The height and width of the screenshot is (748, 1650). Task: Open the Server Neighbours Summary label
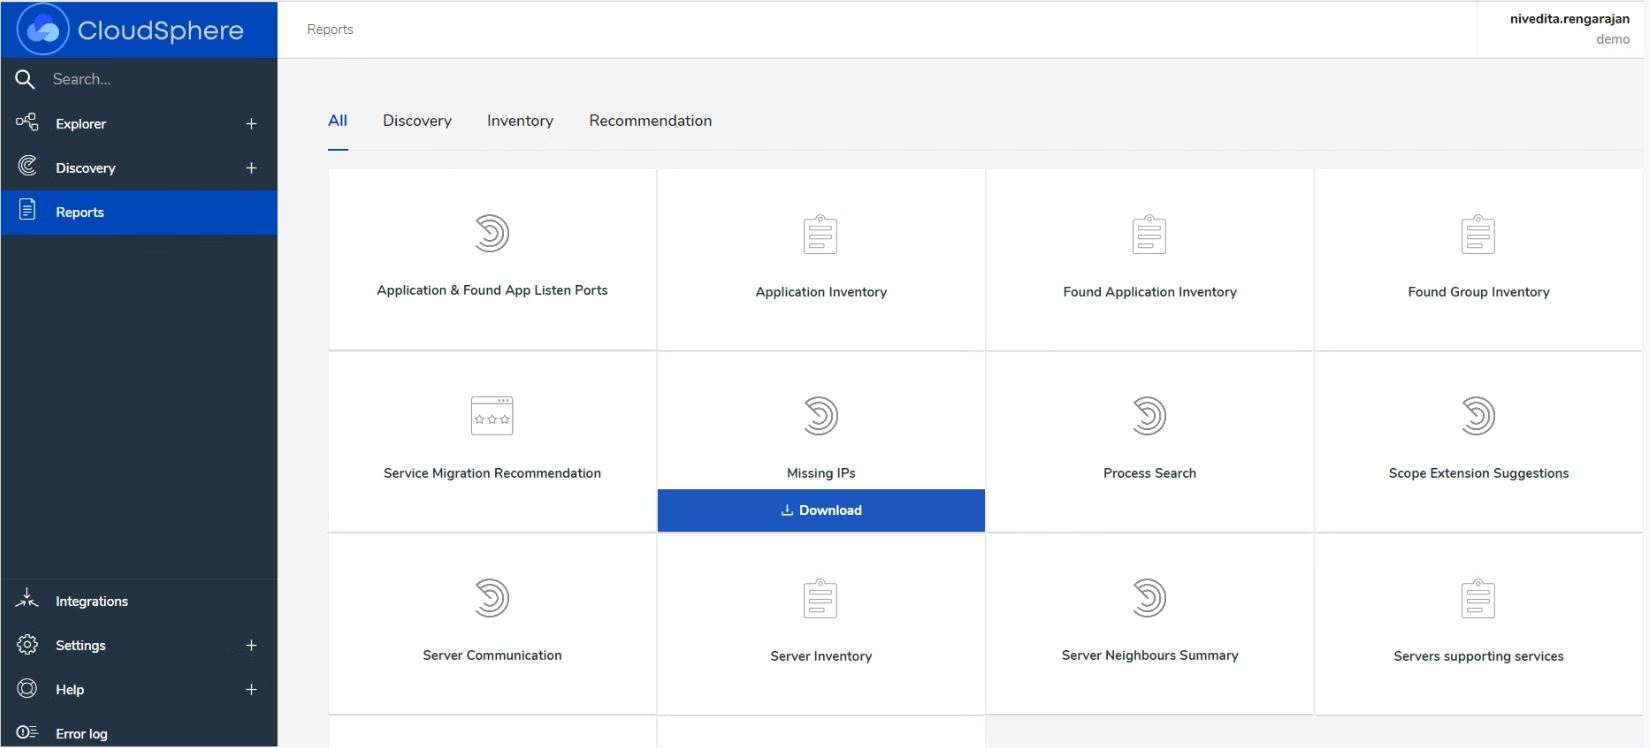point(1150,655)
